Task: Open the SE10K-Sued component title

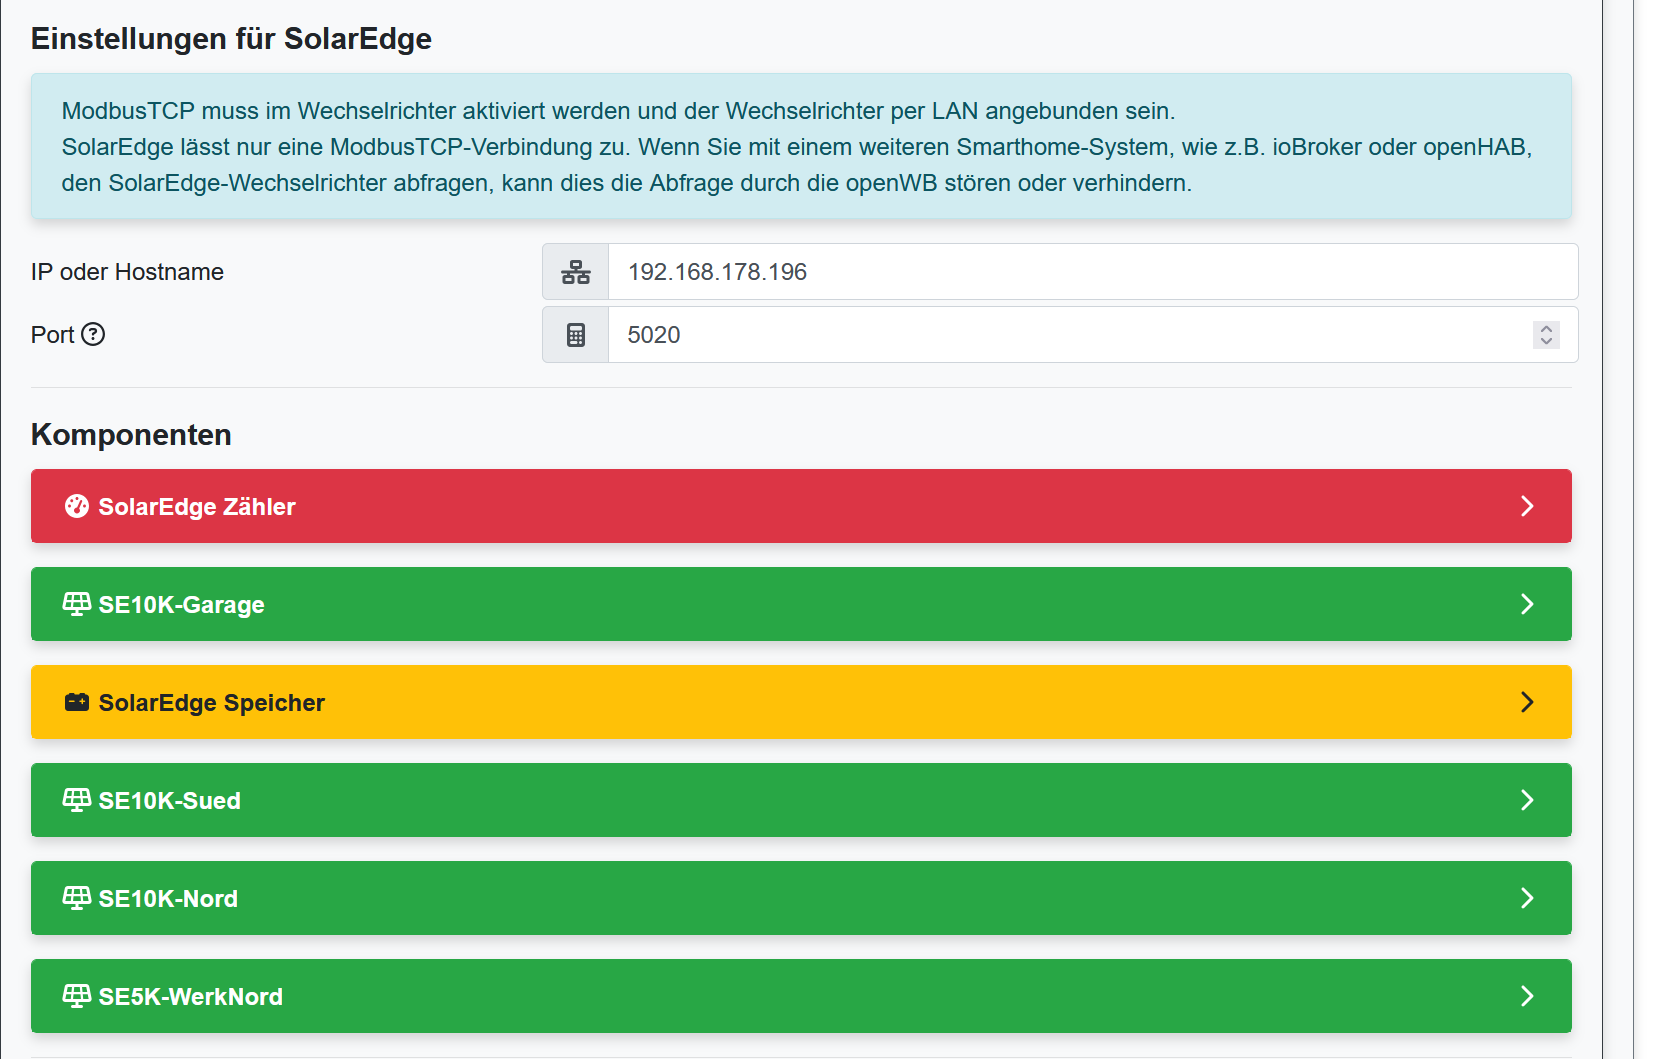Action: coord(169,801)
